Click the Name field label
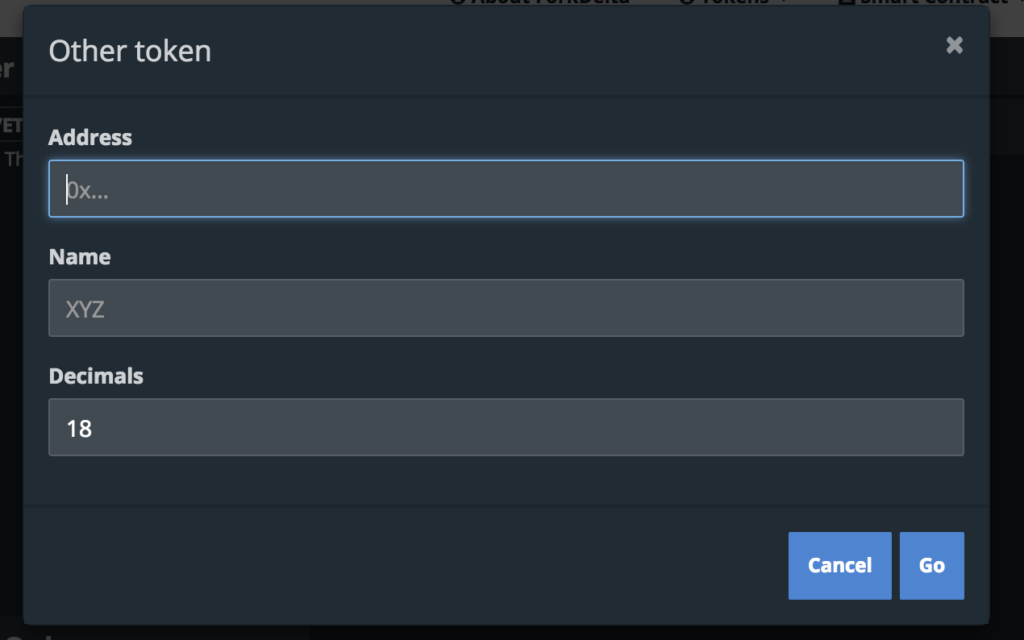This screenshot has height=640, width=1024. click(80, 257)
